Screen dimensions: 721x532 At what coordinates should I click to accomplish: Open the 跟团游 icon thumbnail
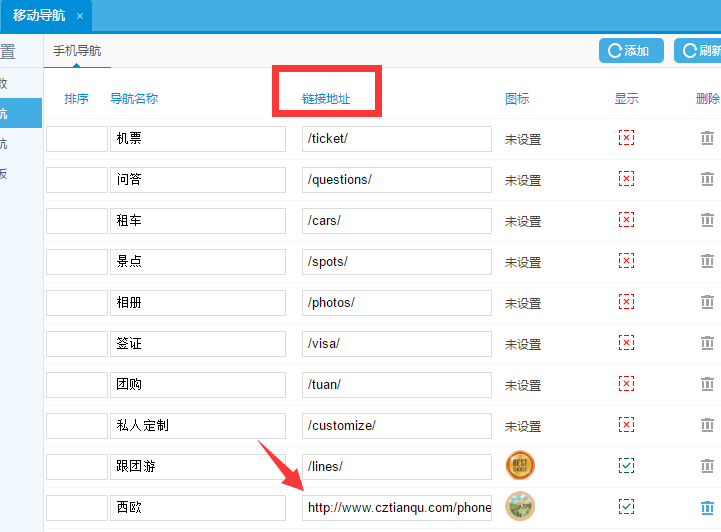[x=520, y=466]
